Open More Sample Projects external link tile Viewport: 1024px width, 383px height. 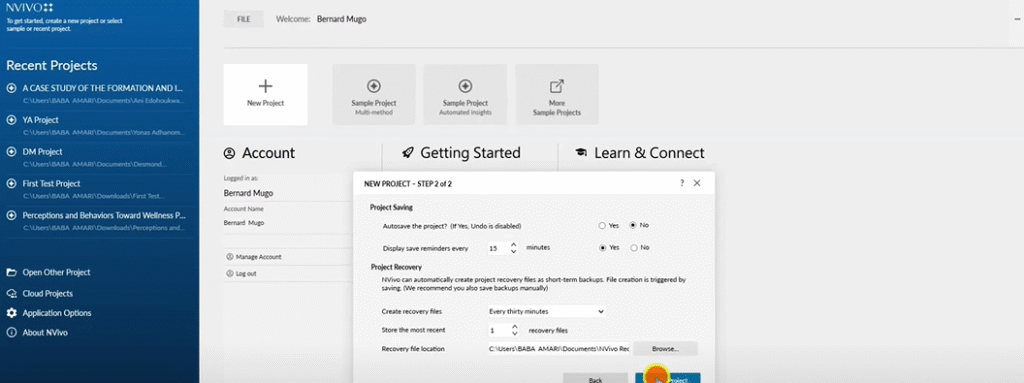pos(556,94)
